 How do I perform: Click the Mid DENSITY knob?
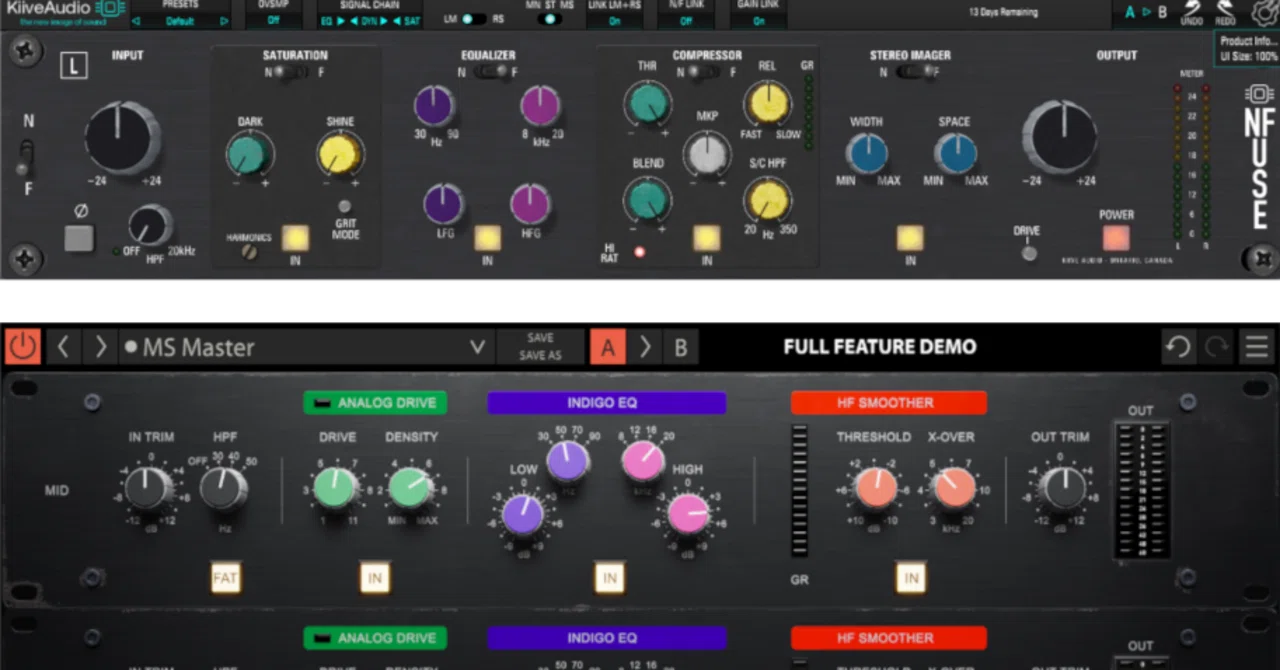pyautogui.click(x=410, y=488)
